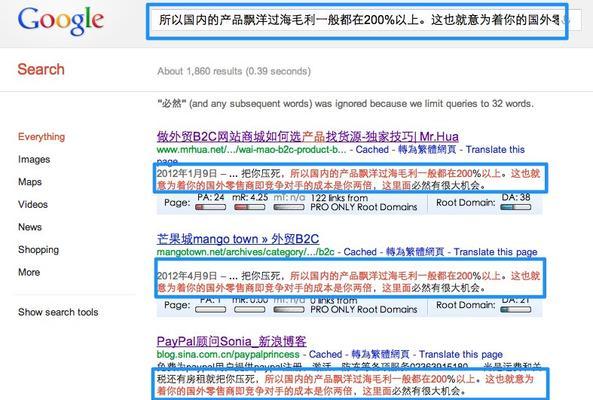This screenshot has width=593, height=400.
Task: Switch to Maps results
Action: (30, 182)
